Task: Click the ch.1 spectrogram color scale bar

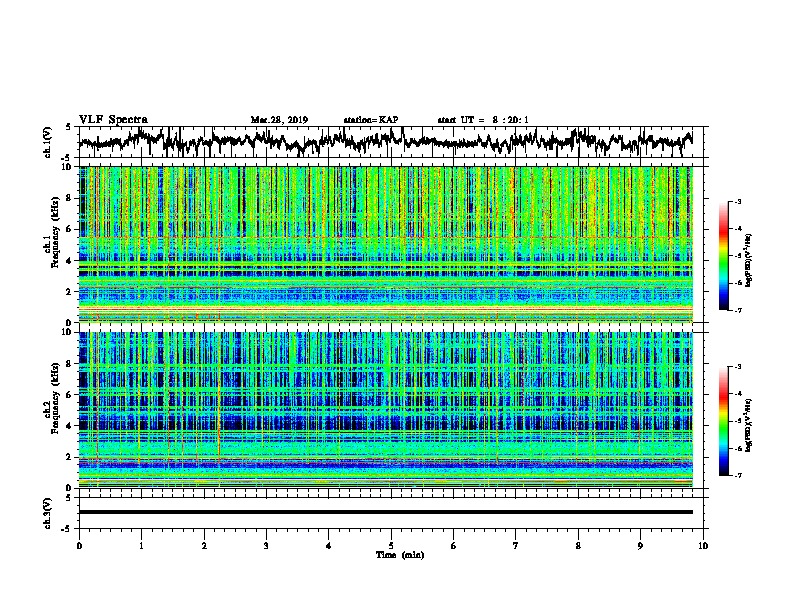Action: click(x=723, y=256)
